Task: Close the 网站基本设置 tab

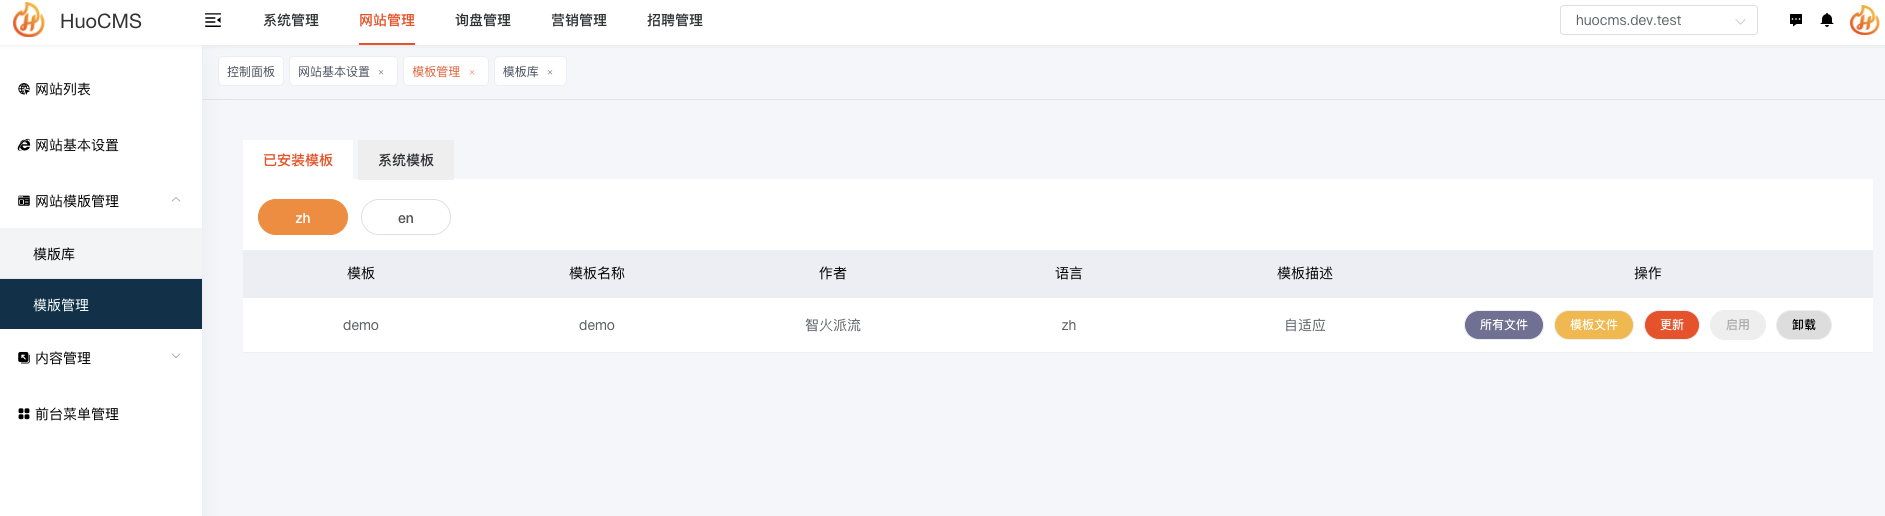Action: (381, 72)
